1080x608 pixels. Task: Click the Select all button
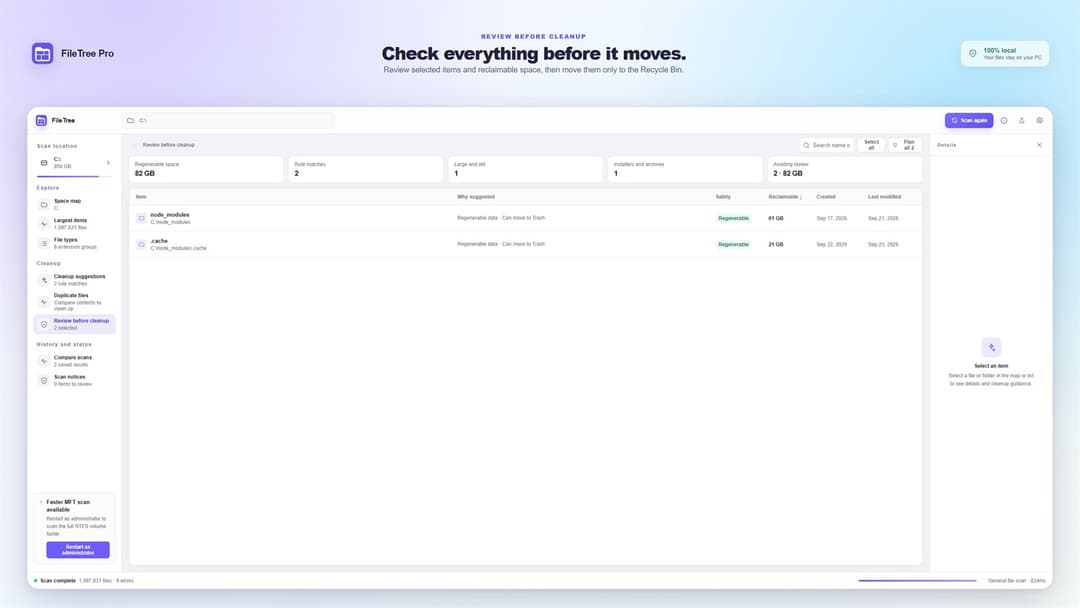871,145
